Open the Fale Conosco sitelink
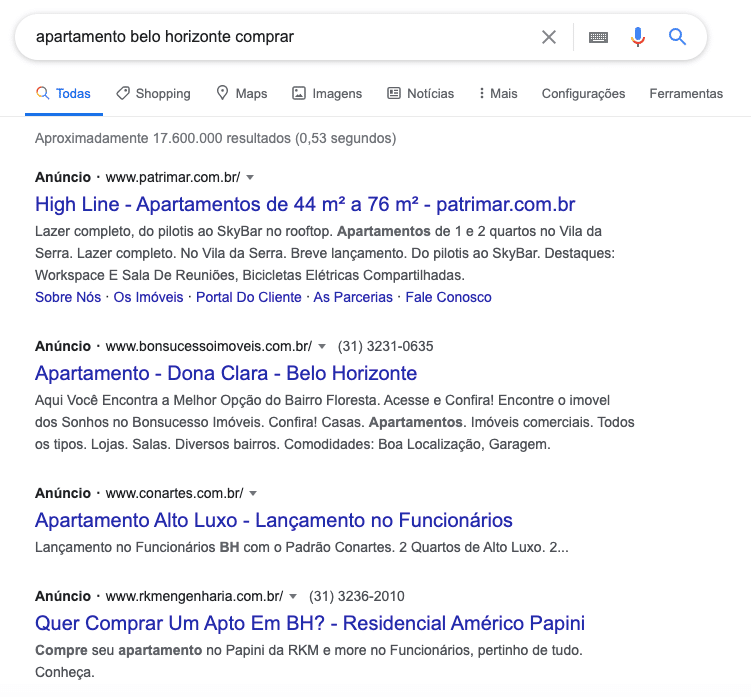Image resolution: width=751 pixels, height=697 pixels. (x=448, y=297)
